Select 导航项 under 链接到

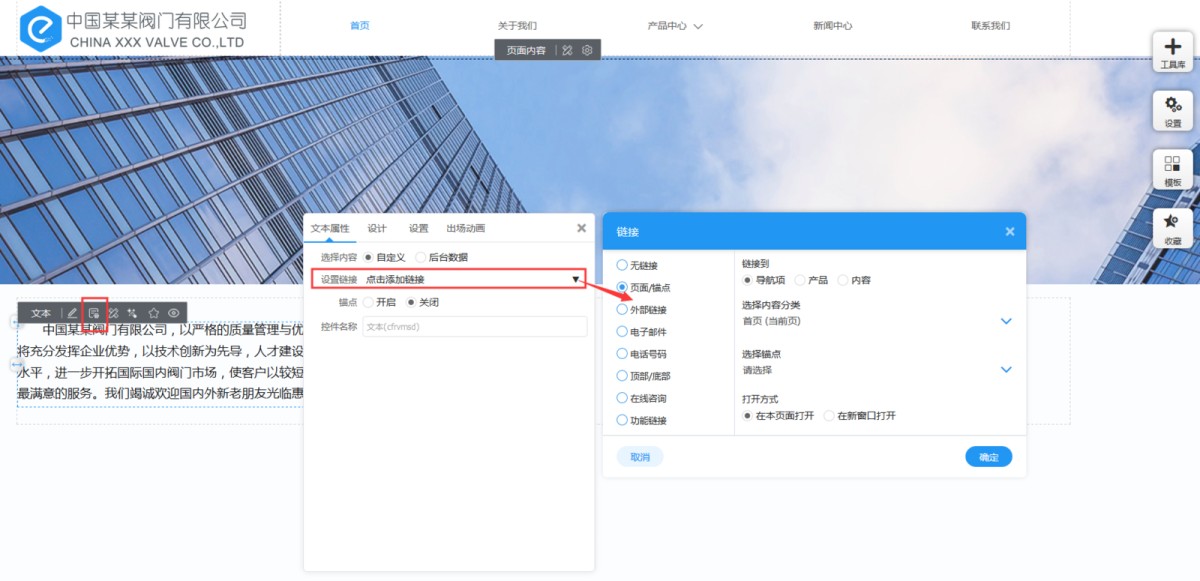point(748,280)
